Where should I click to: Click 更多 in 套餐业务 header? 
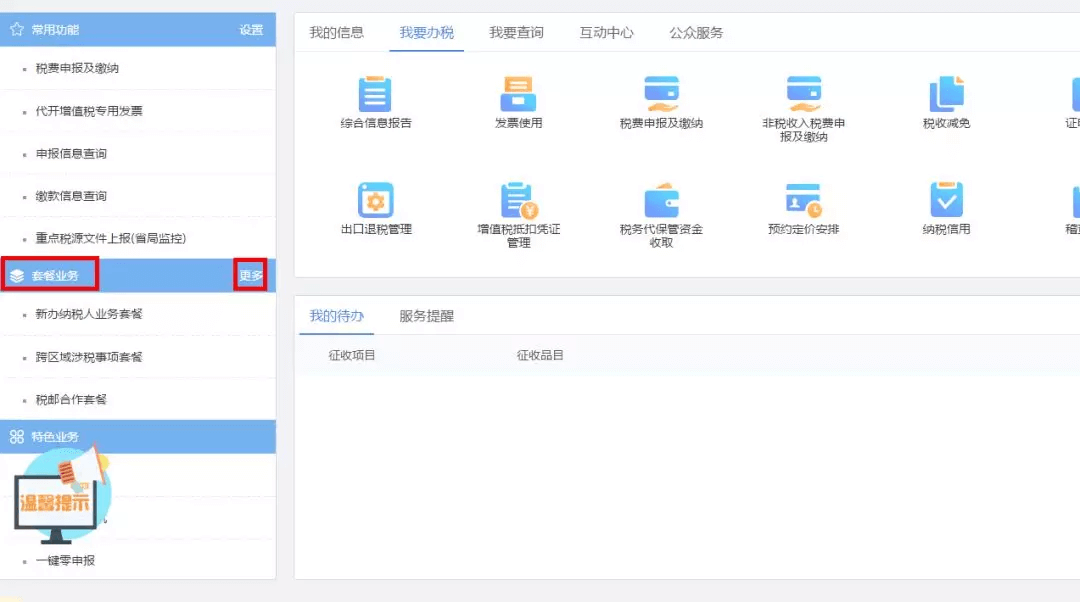click(x=251, y=276)
